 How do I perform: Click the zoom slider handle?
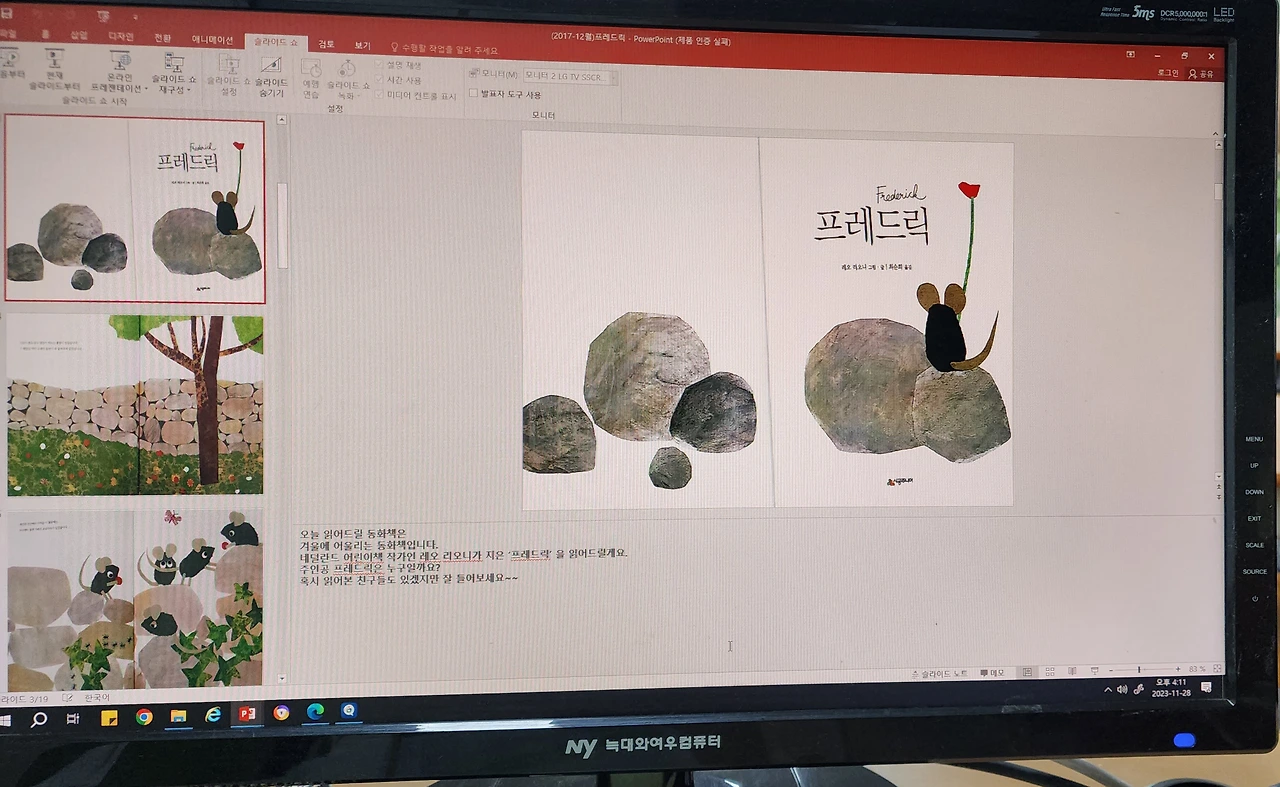pos(1139,670)
